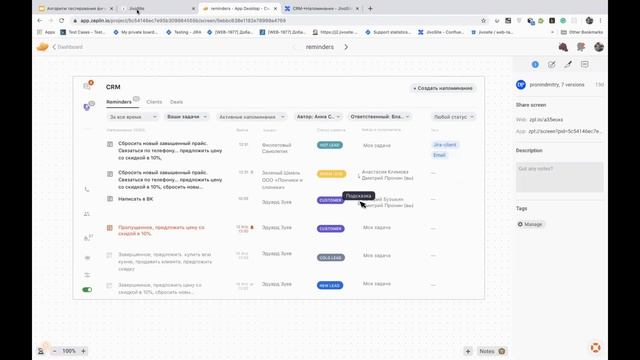640x360 pixels.
Task: Select the color picker dropper icon
Action: pyautogui.click(x=568, y=64)
